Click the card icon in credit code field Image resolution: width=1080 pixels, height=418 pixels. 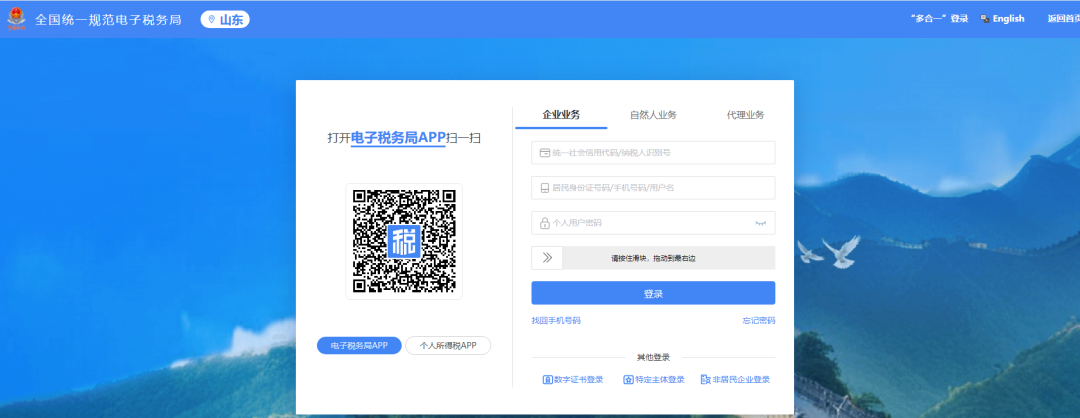coord(544,153)
